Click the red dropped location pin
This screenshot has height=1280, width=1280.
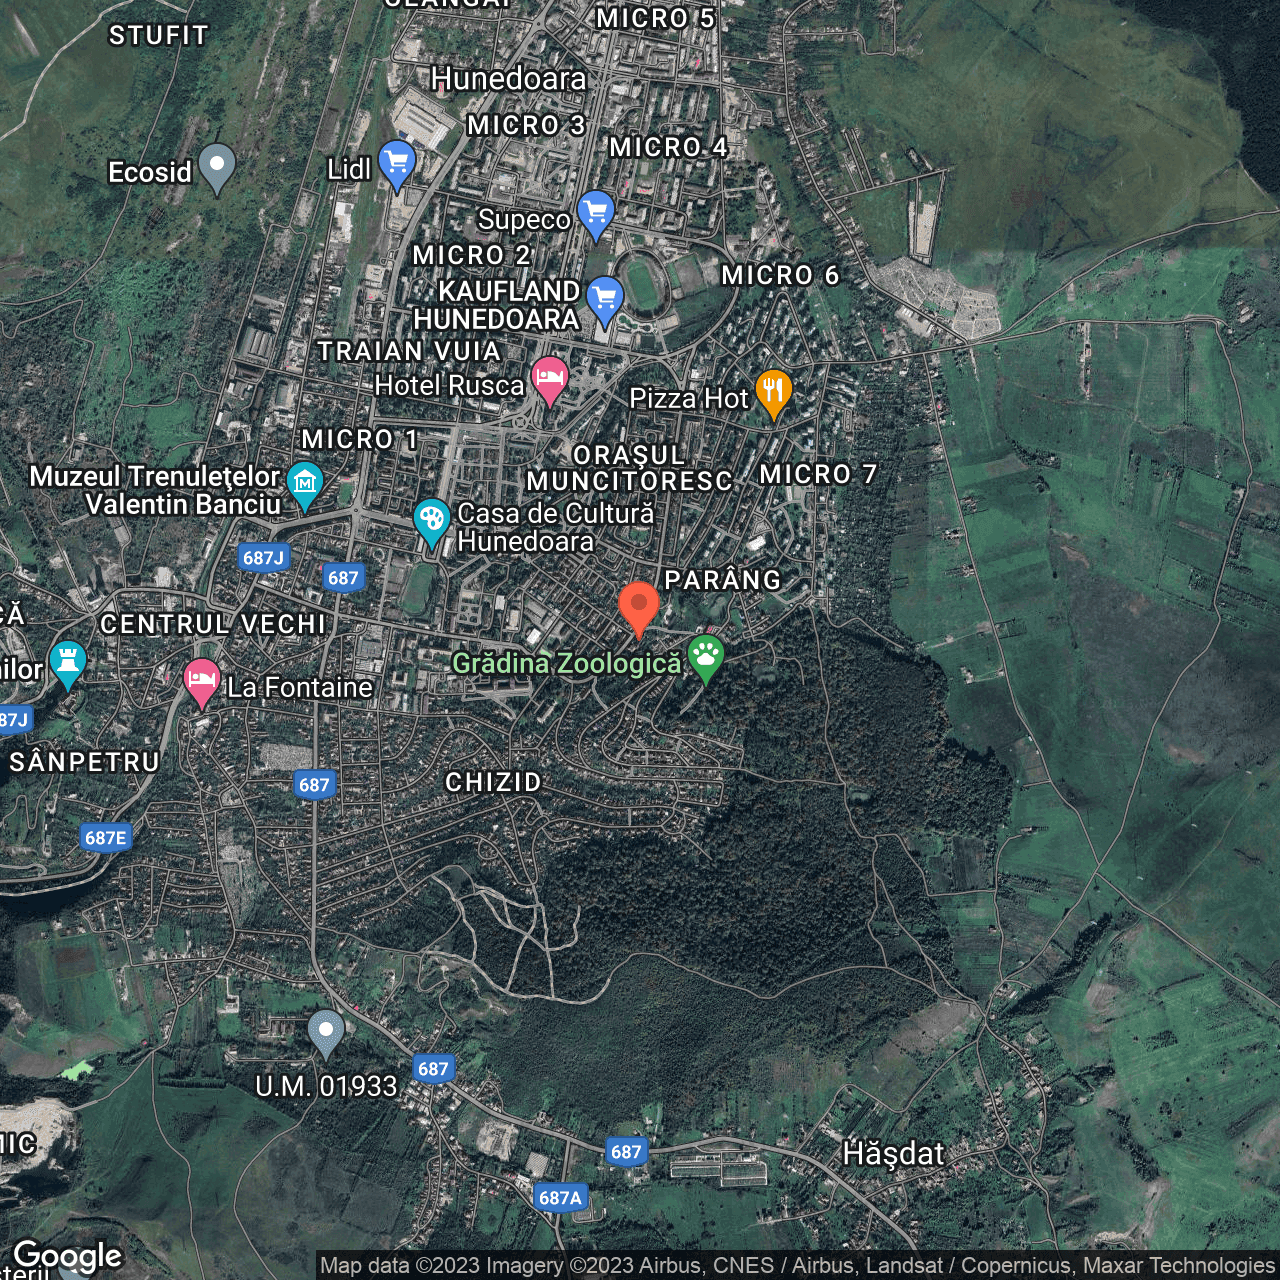click(x=638, y=605)
